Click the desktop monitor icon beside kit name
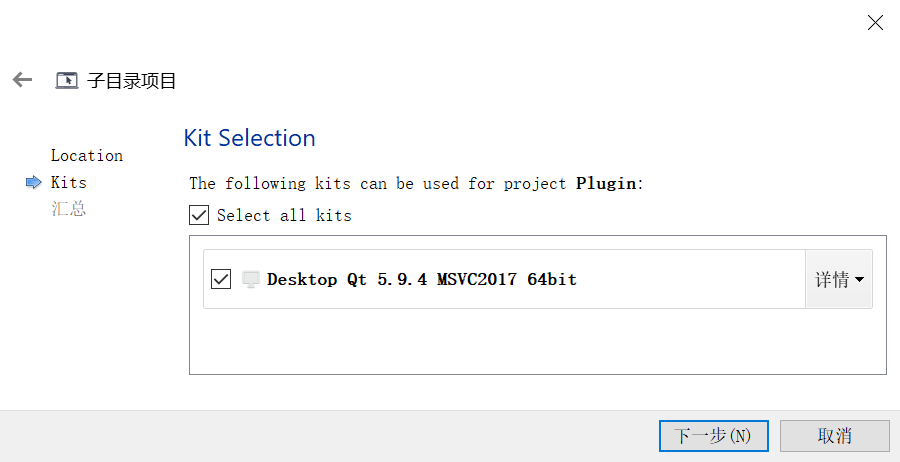The height and width of the screenshot is (462, 900). tap(251, 279)
